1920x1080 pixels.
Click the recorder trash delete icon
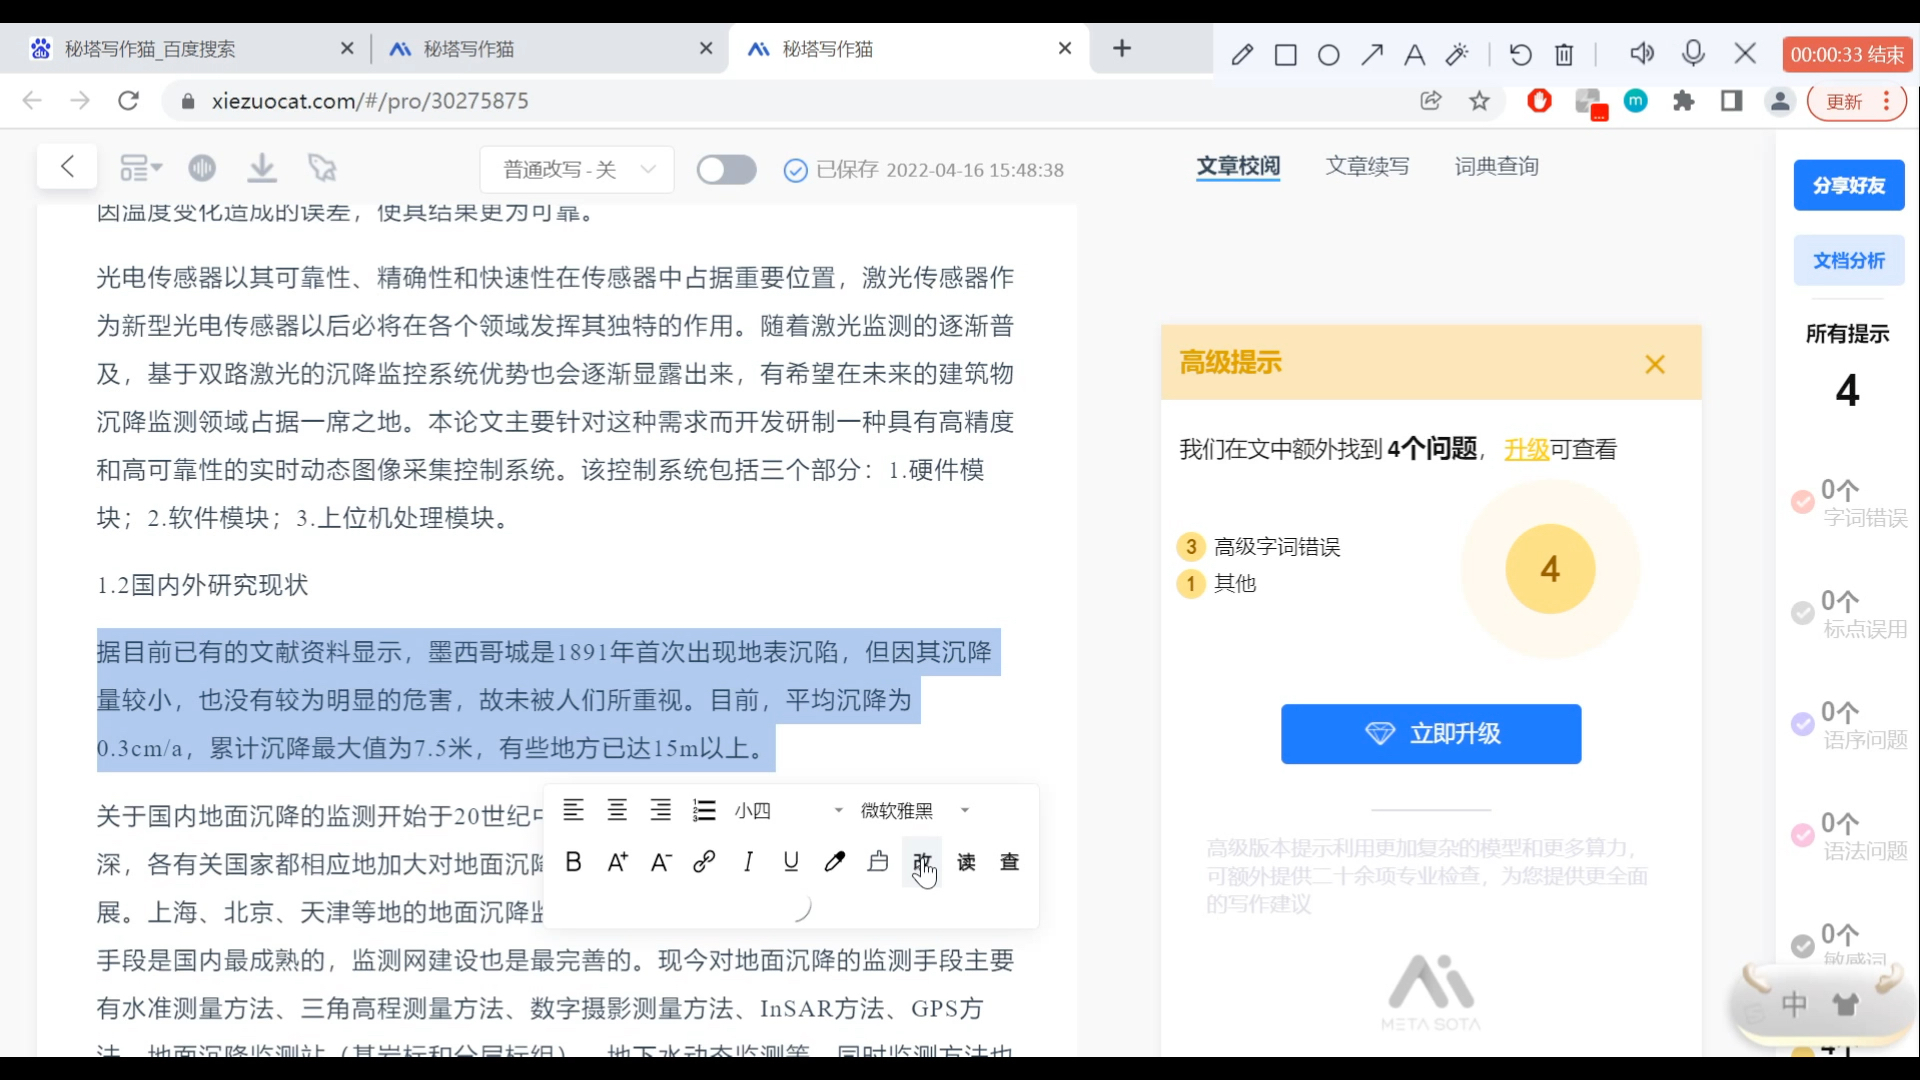point(1564,54)
